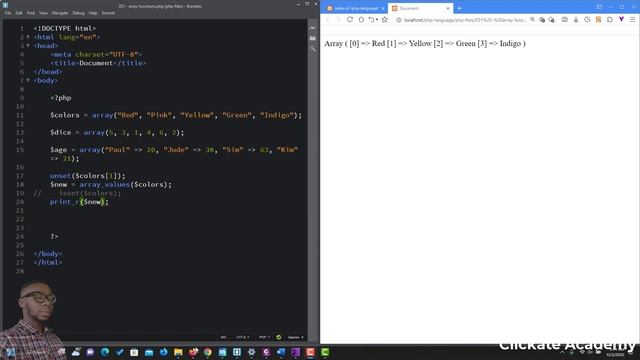Open Microsoft Edge from taskbar

pos(105,352)
